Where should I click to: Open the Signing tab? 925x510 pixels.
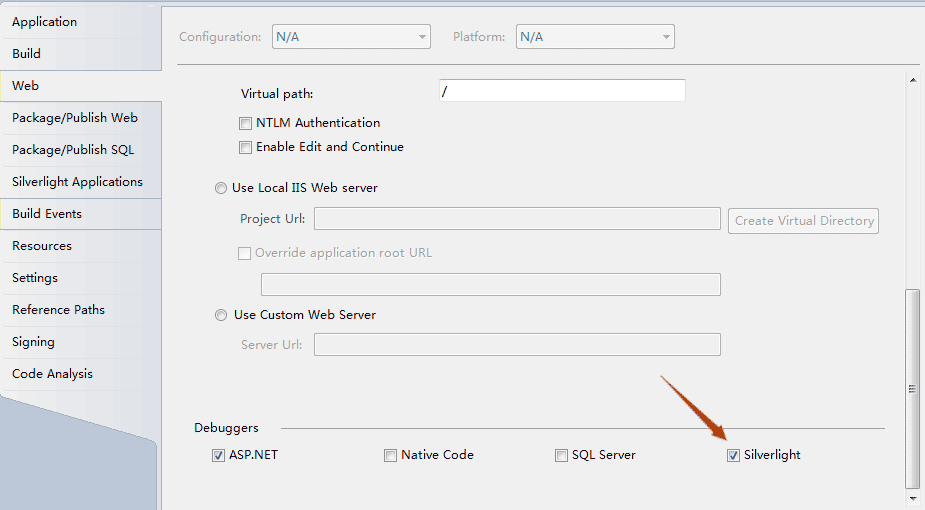33,342
